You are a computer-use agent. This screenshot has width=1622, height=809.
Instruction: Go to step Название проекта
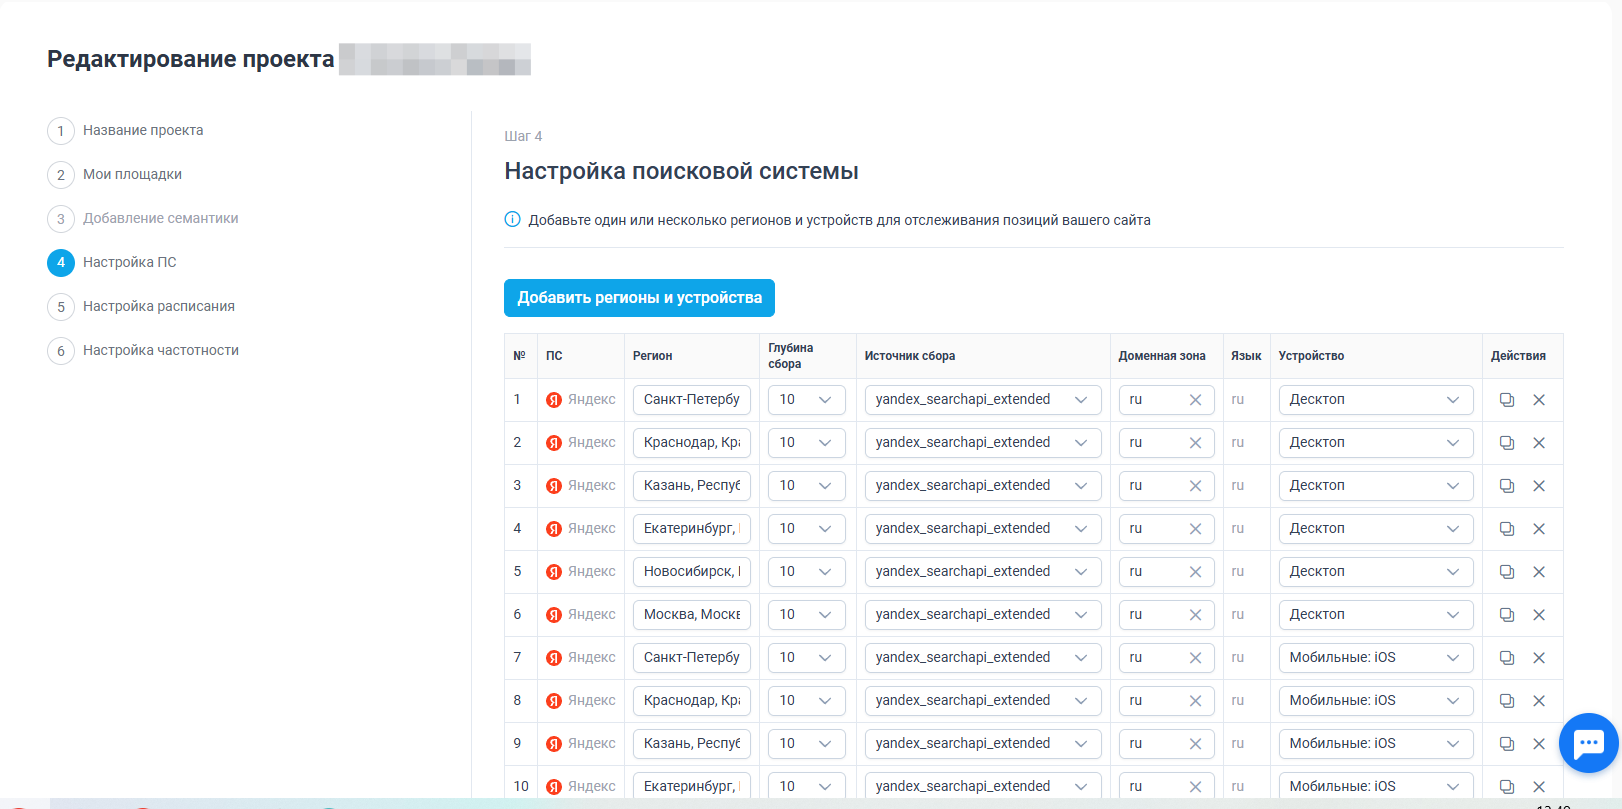pyautogui.click(x=143, y=130)
